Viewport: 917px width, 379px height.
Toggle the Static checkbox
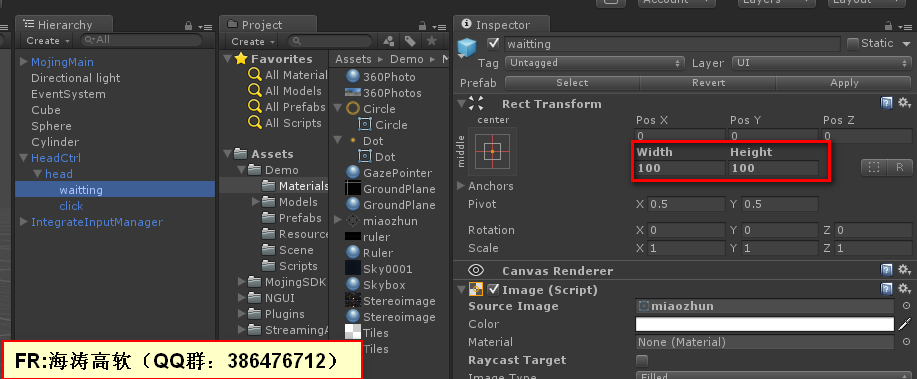click(x=853, y=43)
